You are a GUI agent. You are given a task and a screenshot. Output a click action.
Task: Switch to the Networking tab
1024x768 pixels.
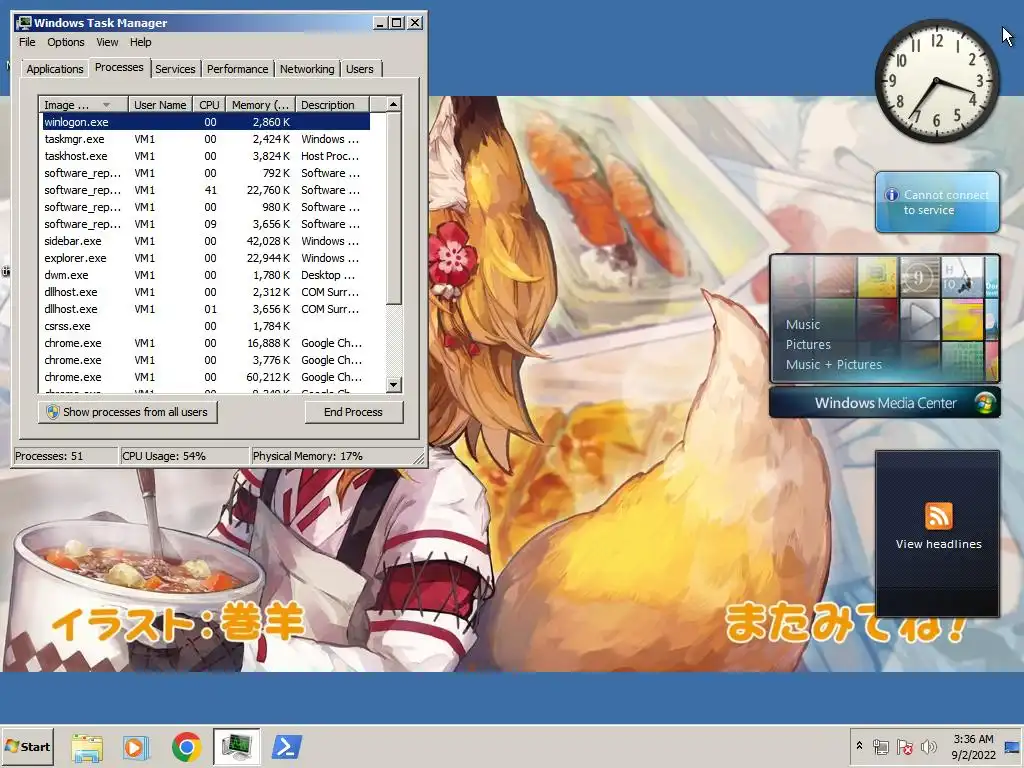coord(307,69)
